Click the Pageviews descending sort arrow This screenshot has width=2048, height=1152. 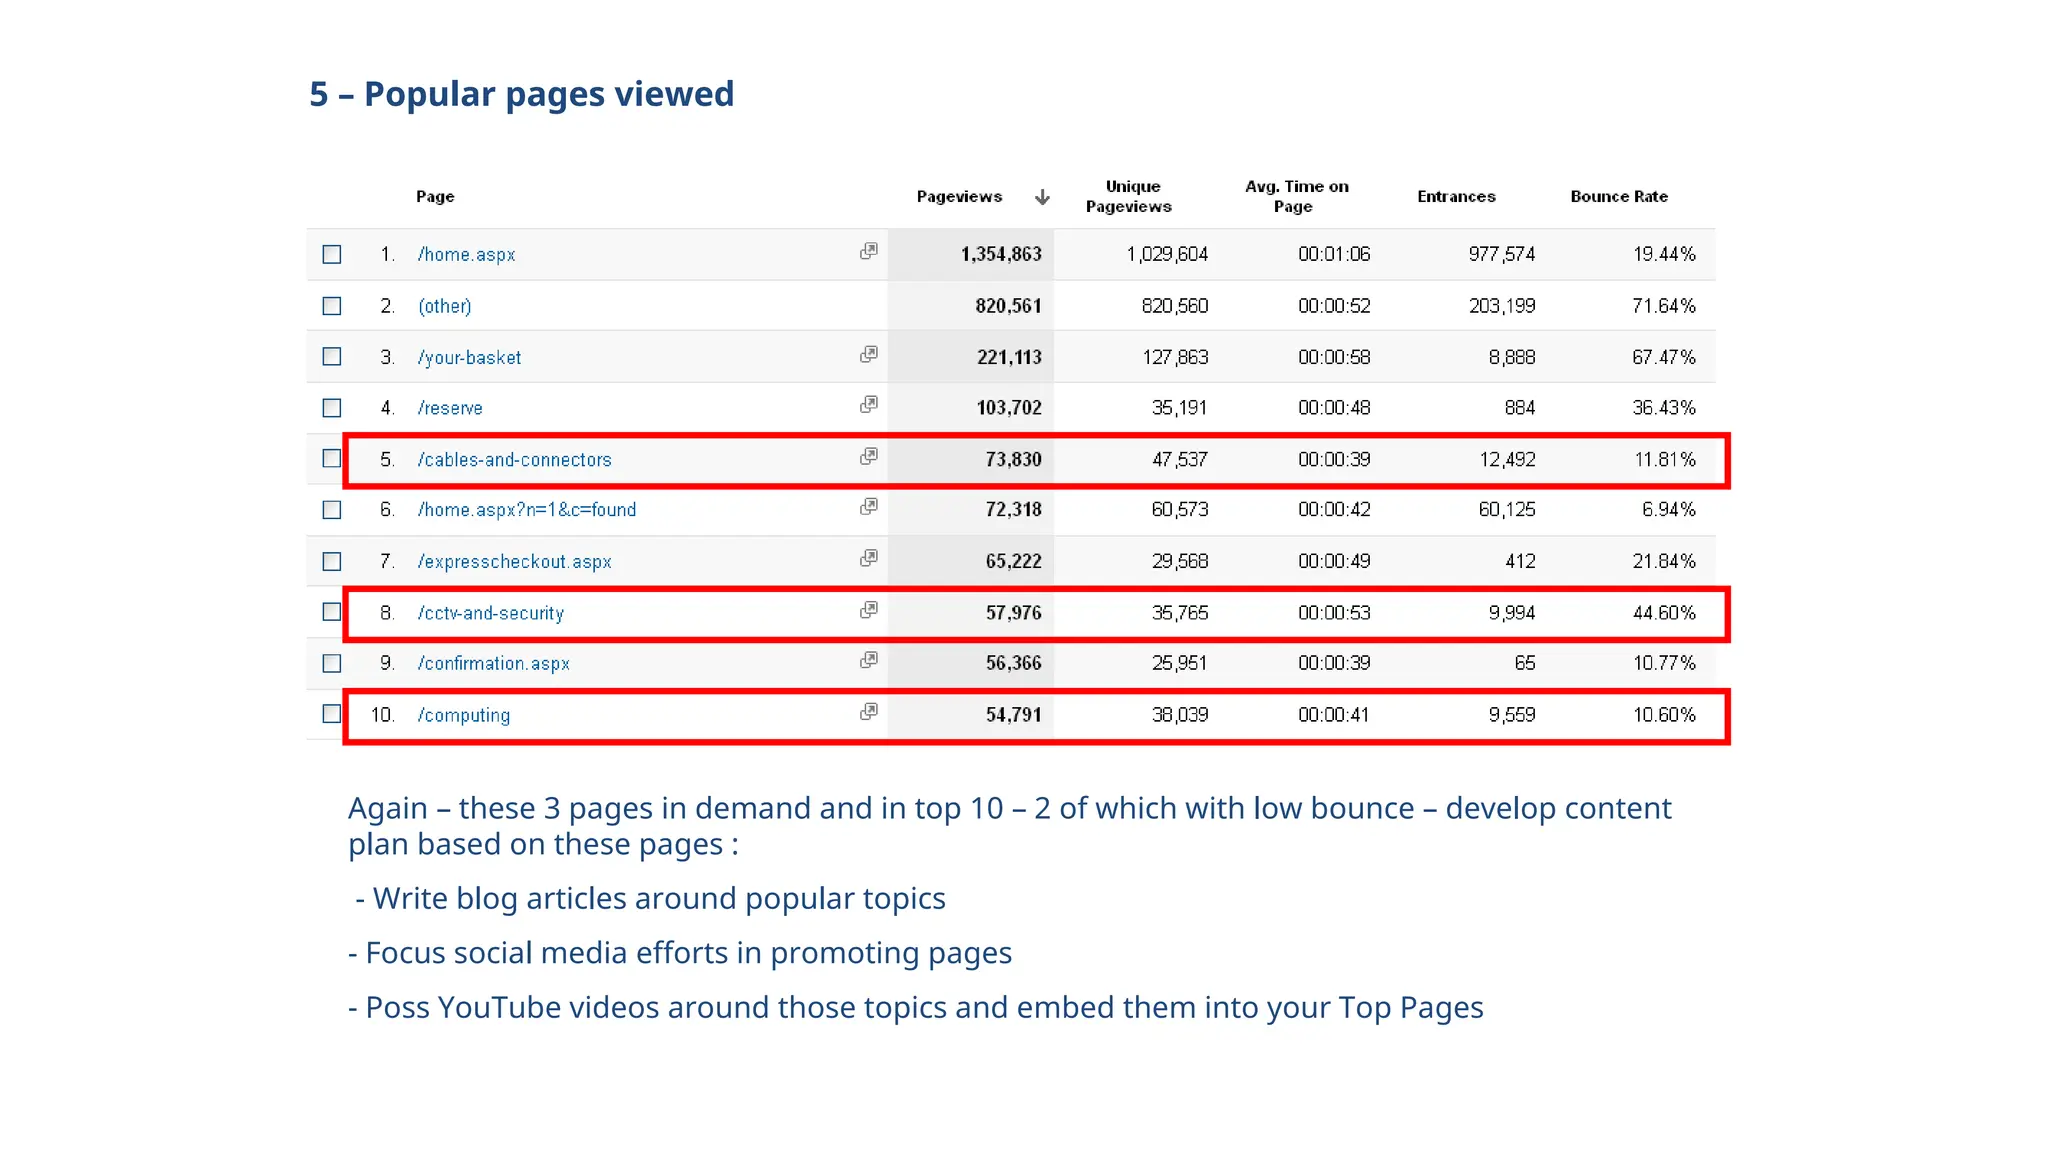tap(1042, 197)
